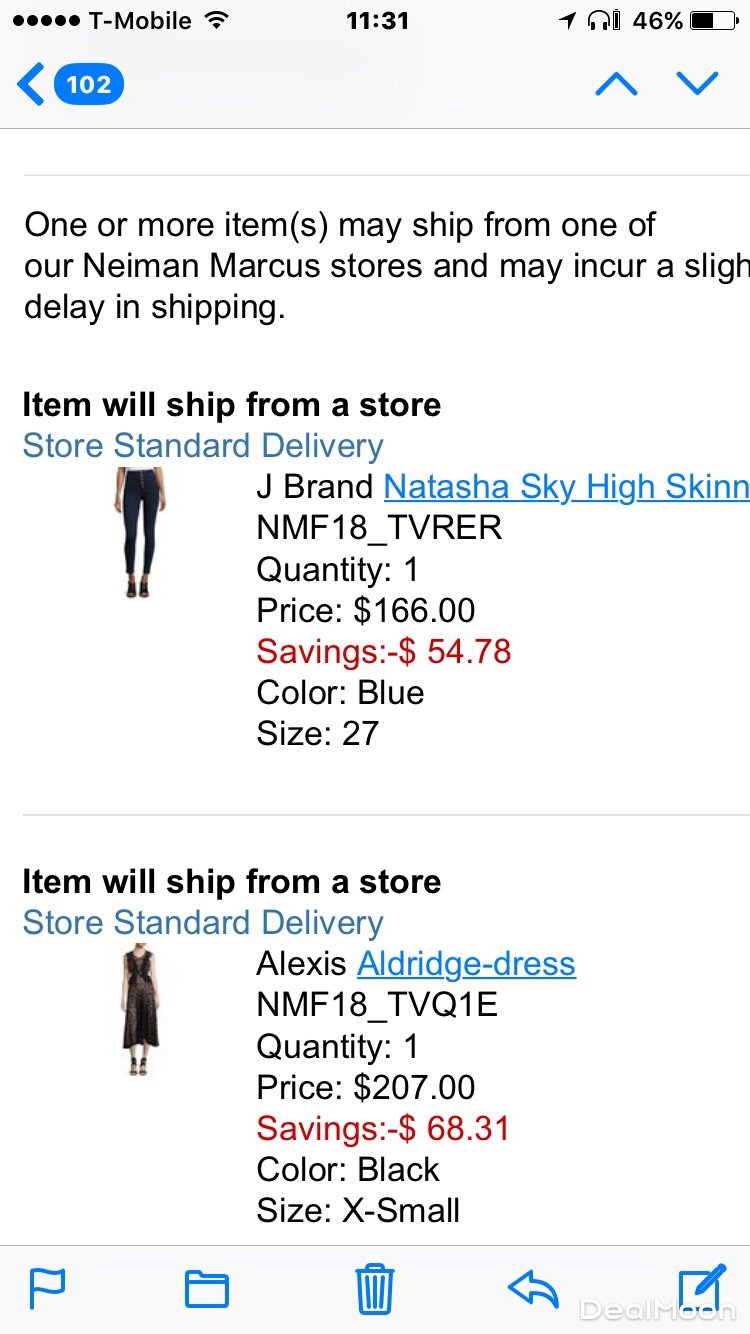The height and width of the screenshot is (1334, 750).
Task: Tap the reply arrow icon
Action: (x=533, y=1288)
